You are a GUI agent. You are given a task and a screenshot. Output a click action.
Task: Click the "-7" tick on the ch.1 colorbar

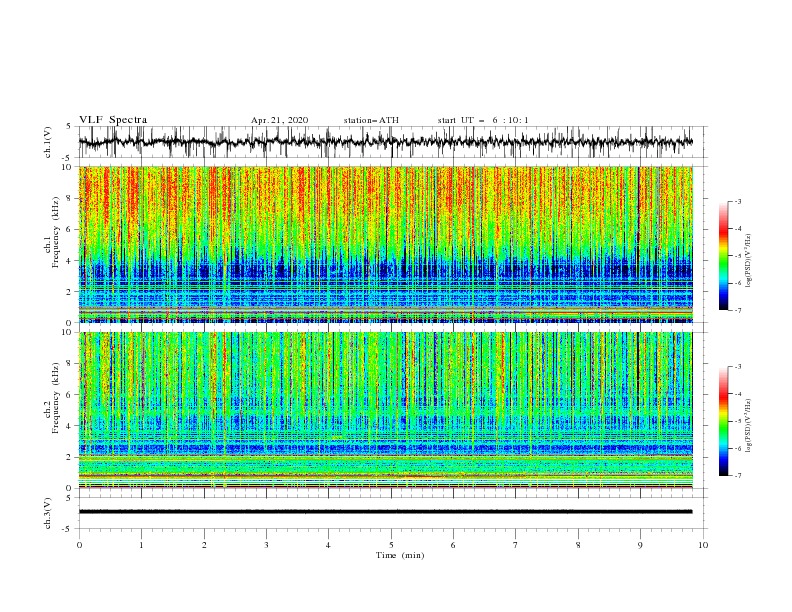coord(738,311)
